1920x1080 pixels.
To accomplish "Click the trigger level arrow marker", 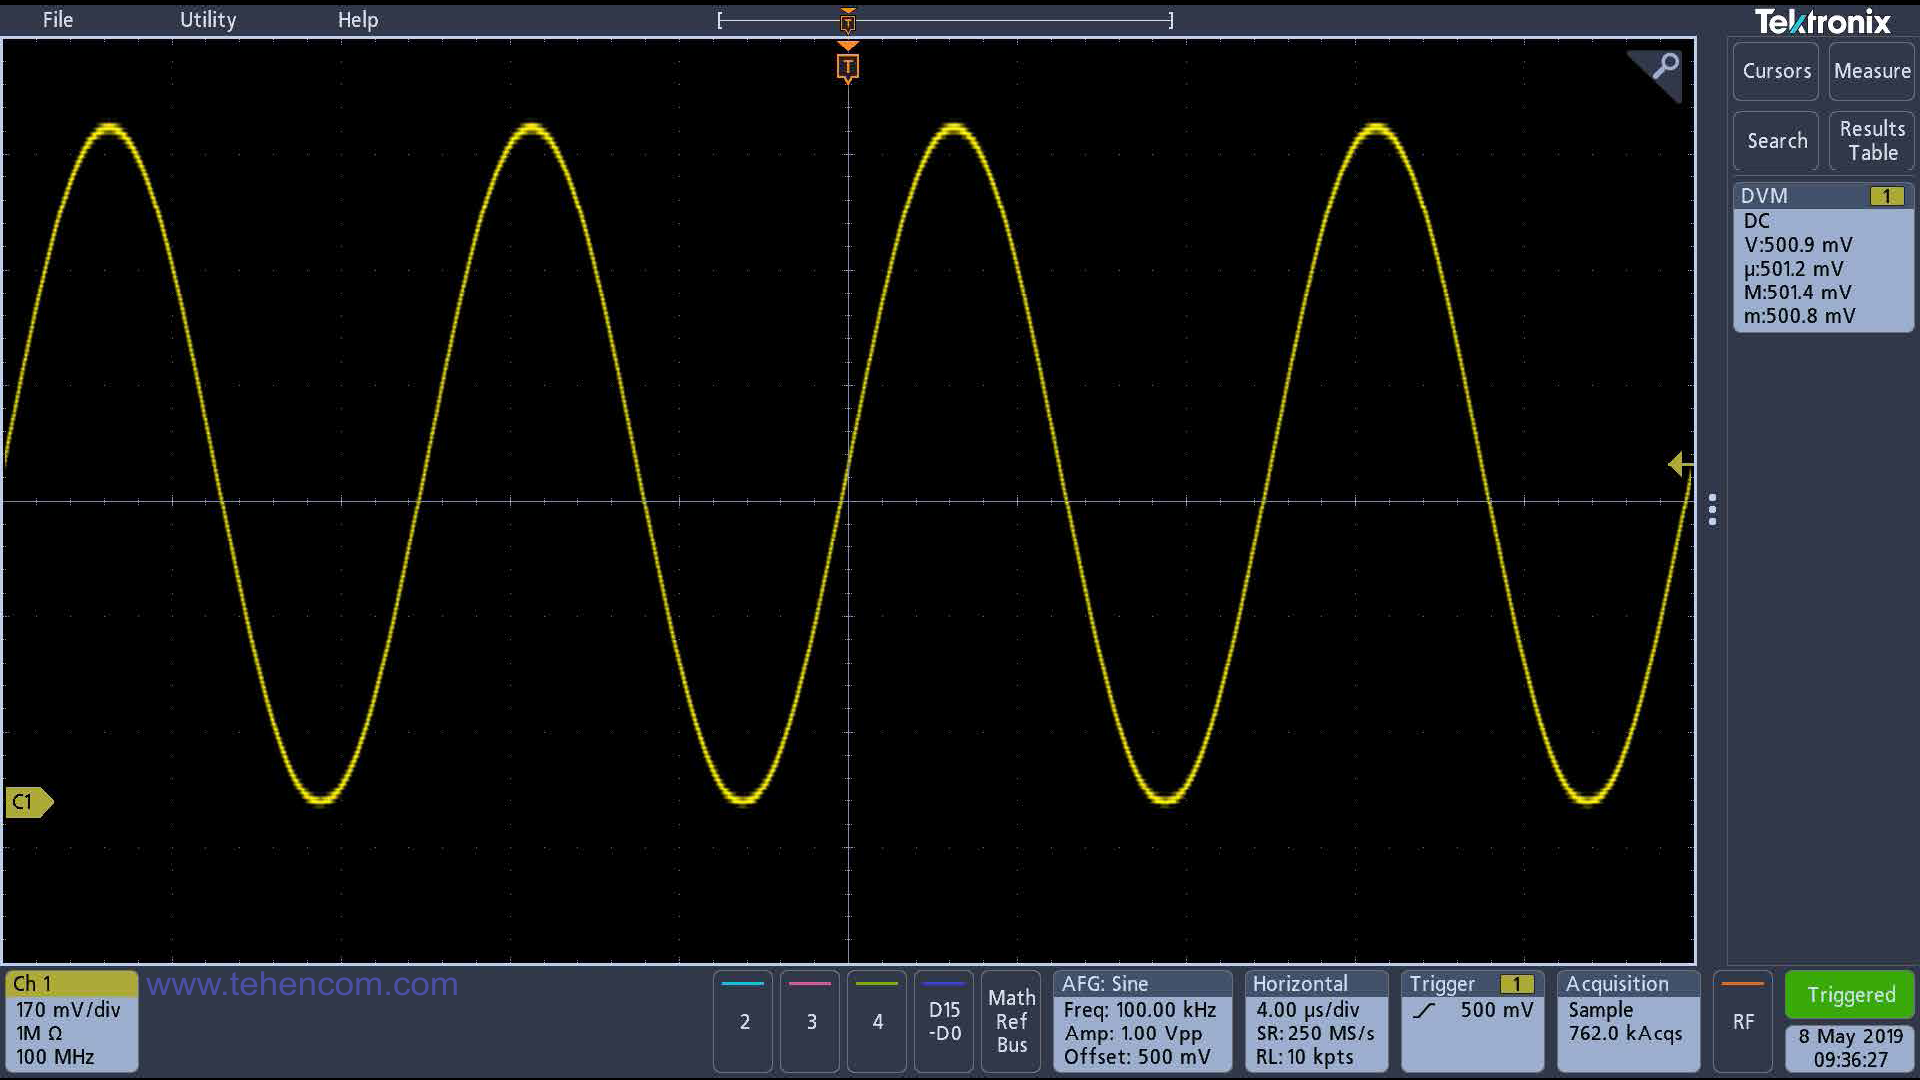I will click(x=1681, y=465).
